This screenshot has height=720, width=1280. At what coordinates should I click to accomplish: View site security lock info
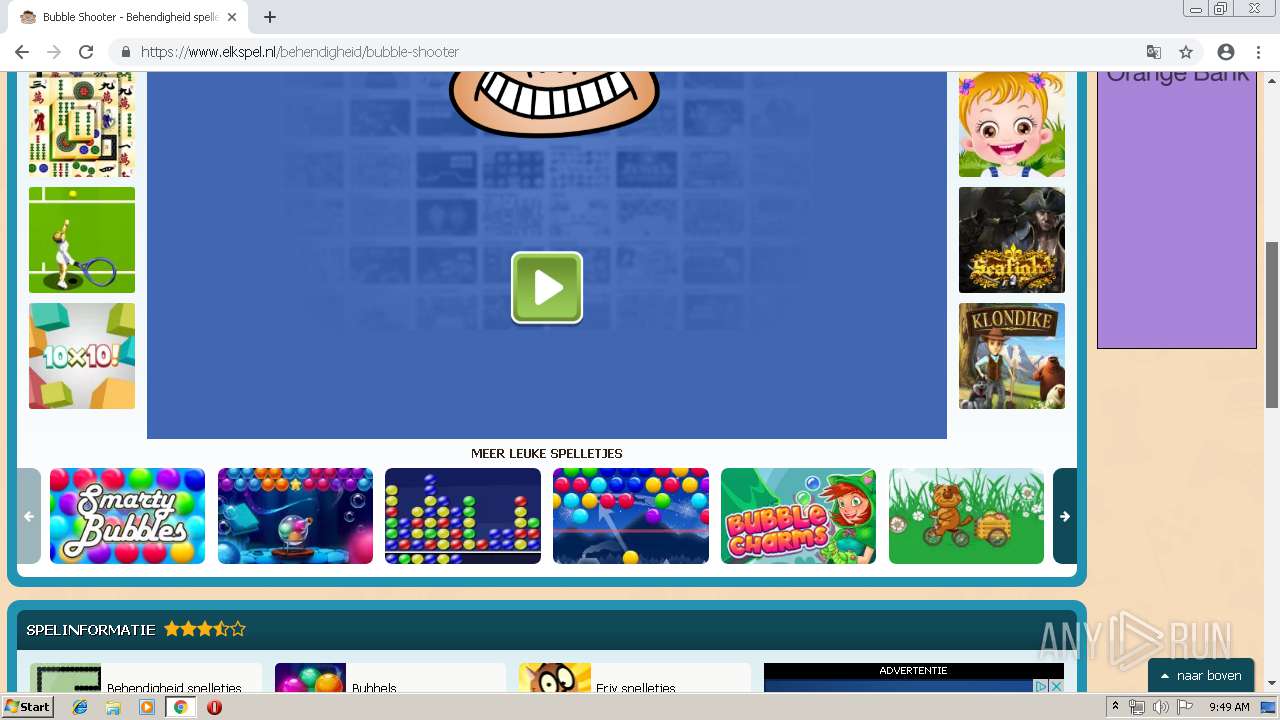(x=126, y=52)
